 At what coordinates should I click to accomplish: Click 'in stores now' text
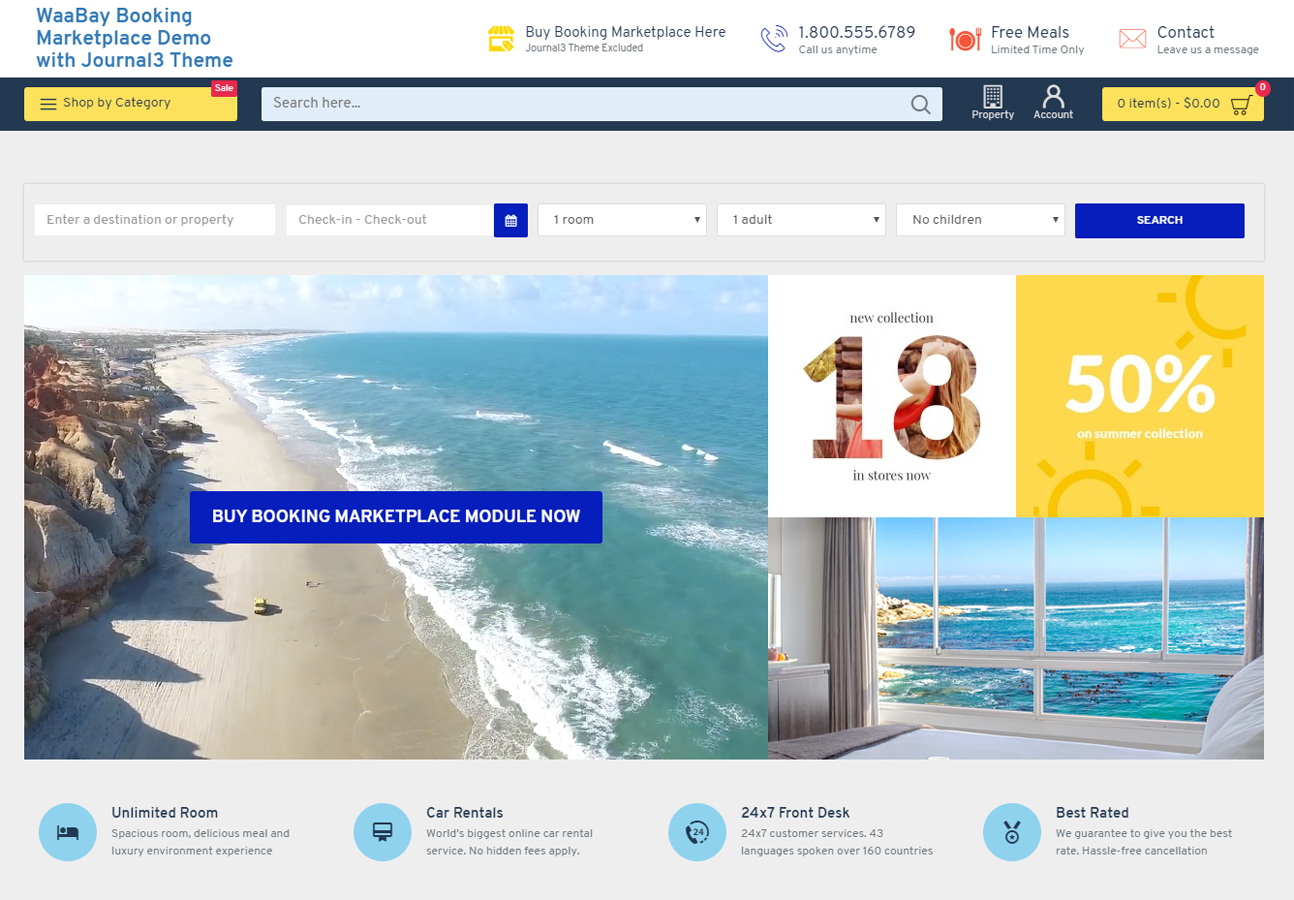pyautogui.click(x=892, y=476)
